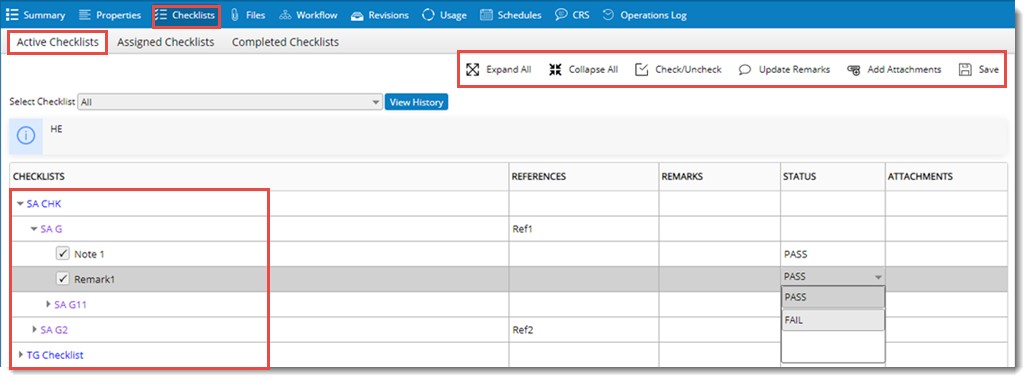Click the View History button
Viewport: 1030px width, 382px height.
[x=416, y=102]
